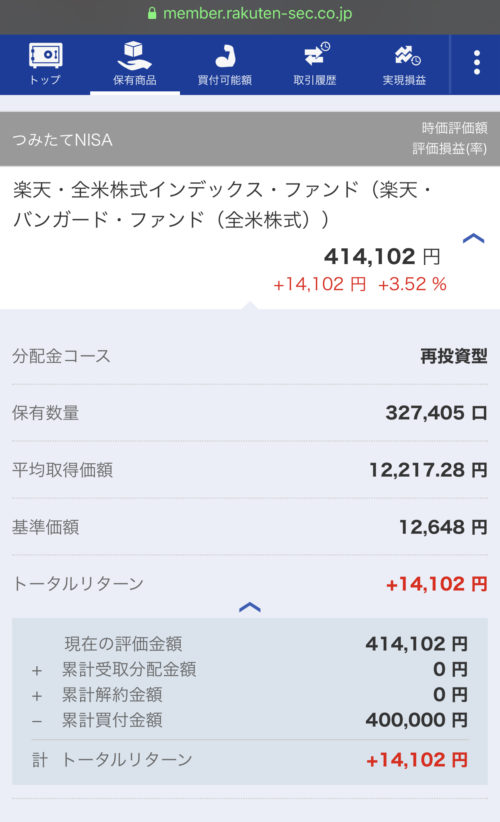Collapse the fund details chevron
500x822 pixels.
[473, 239]
